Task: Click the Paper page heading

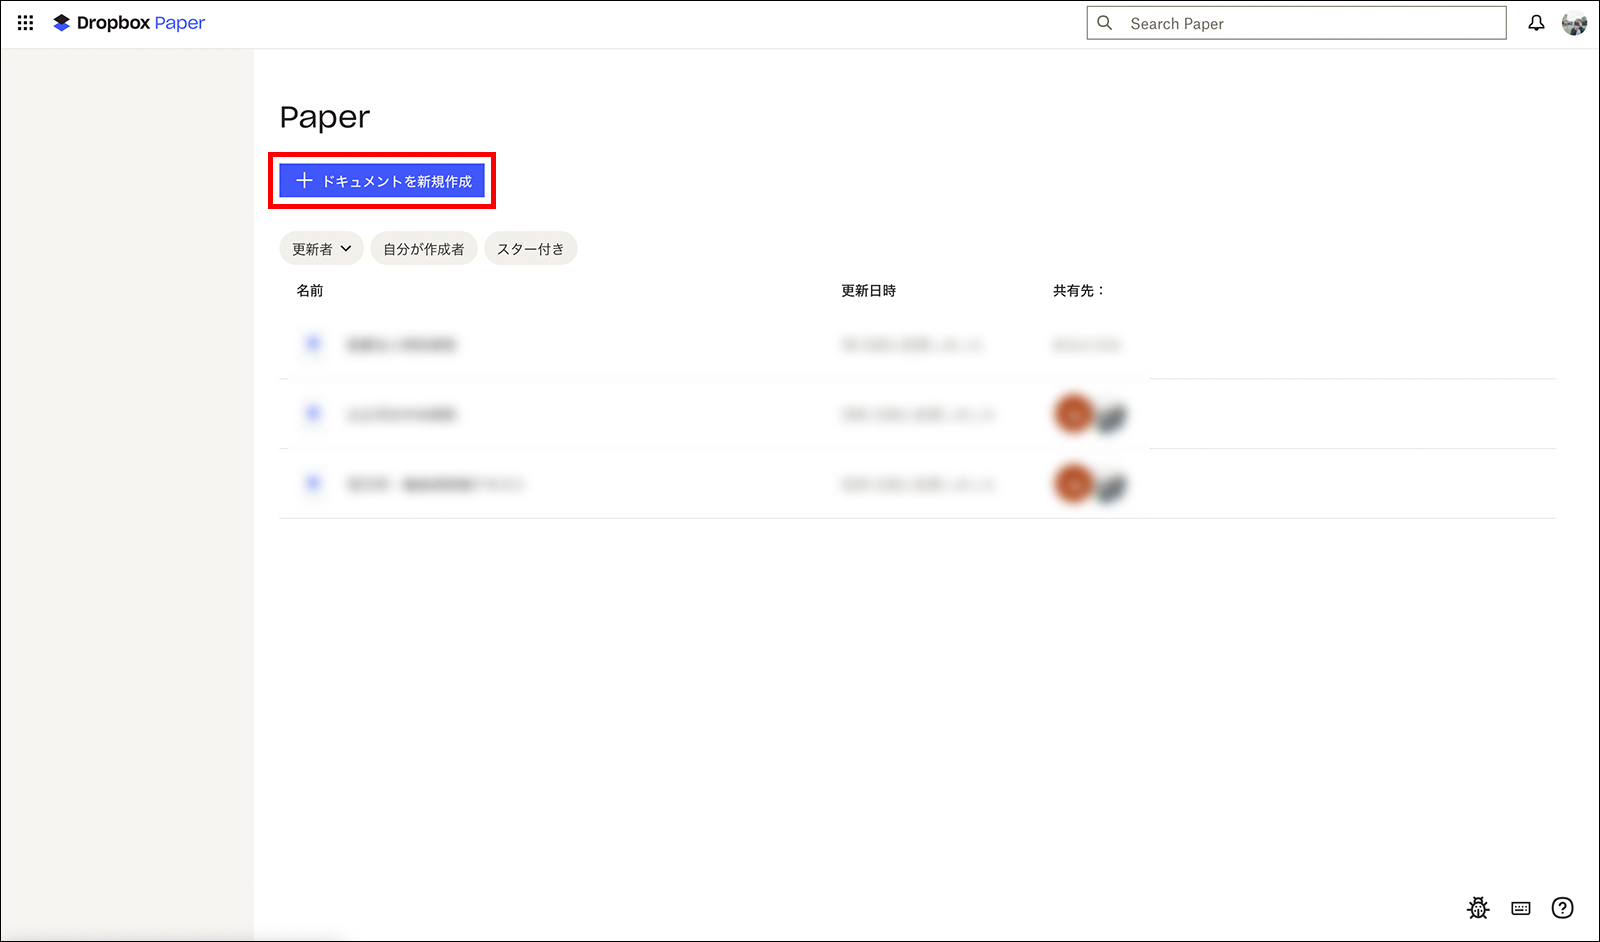Action: (325, 118)
